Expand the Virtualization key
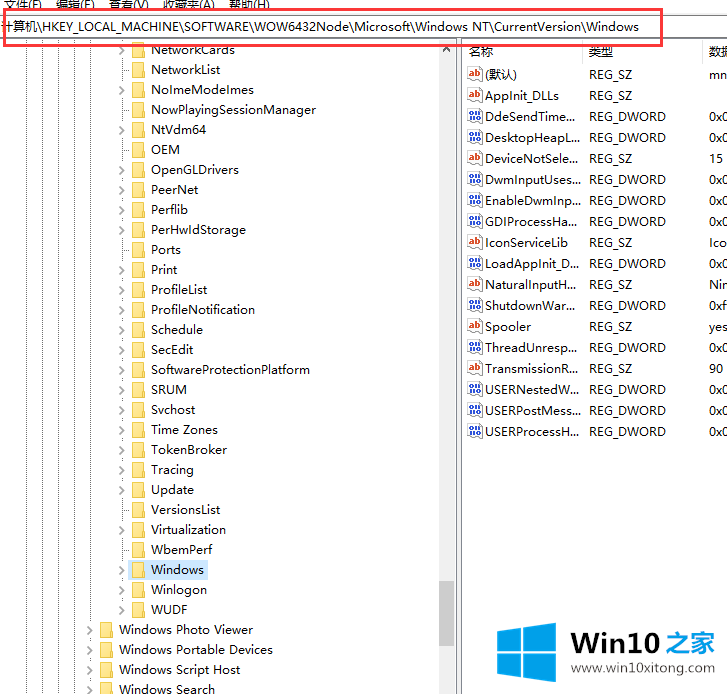 [x=121, y=530]
